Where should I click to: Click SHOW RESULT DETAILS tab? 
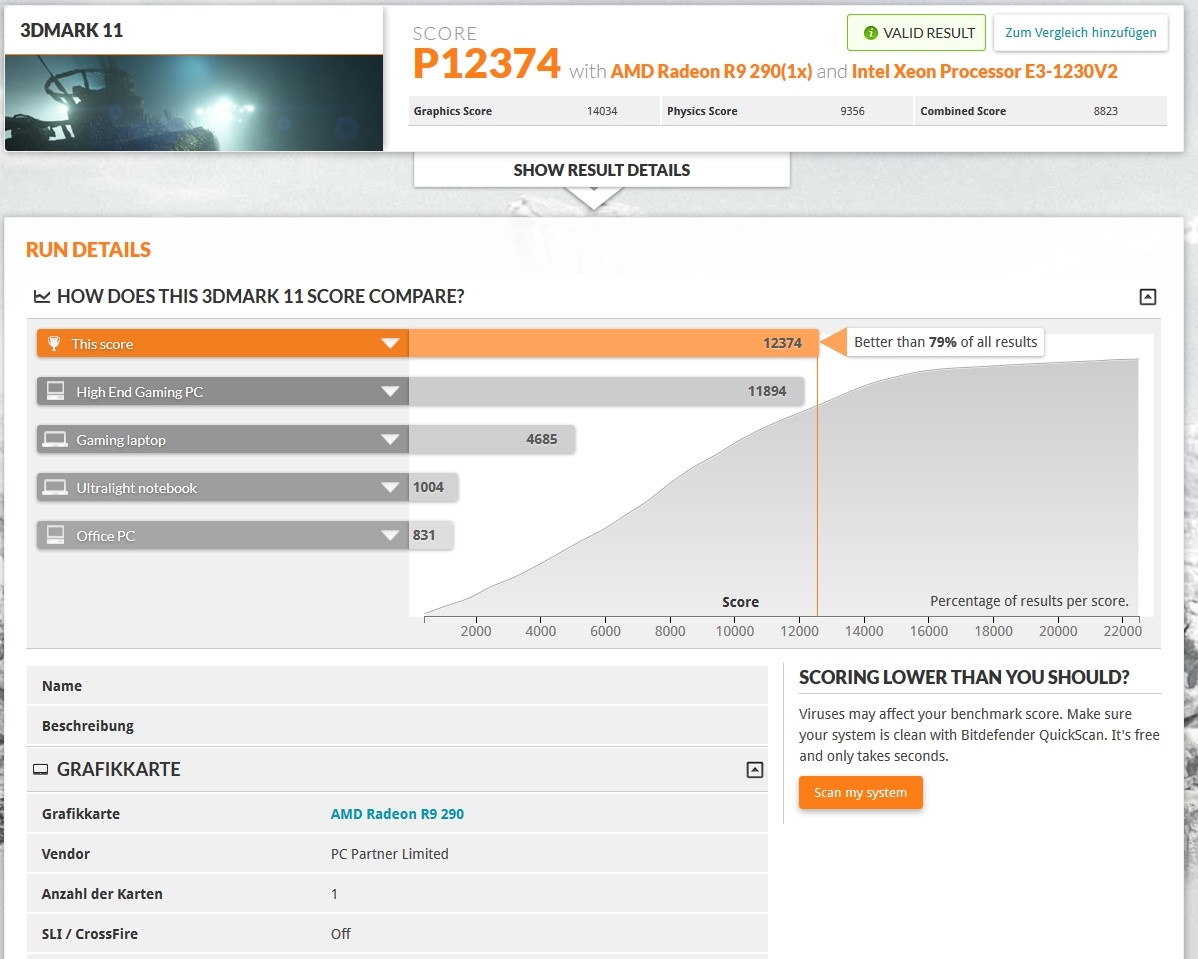click(x=601, y=170)
